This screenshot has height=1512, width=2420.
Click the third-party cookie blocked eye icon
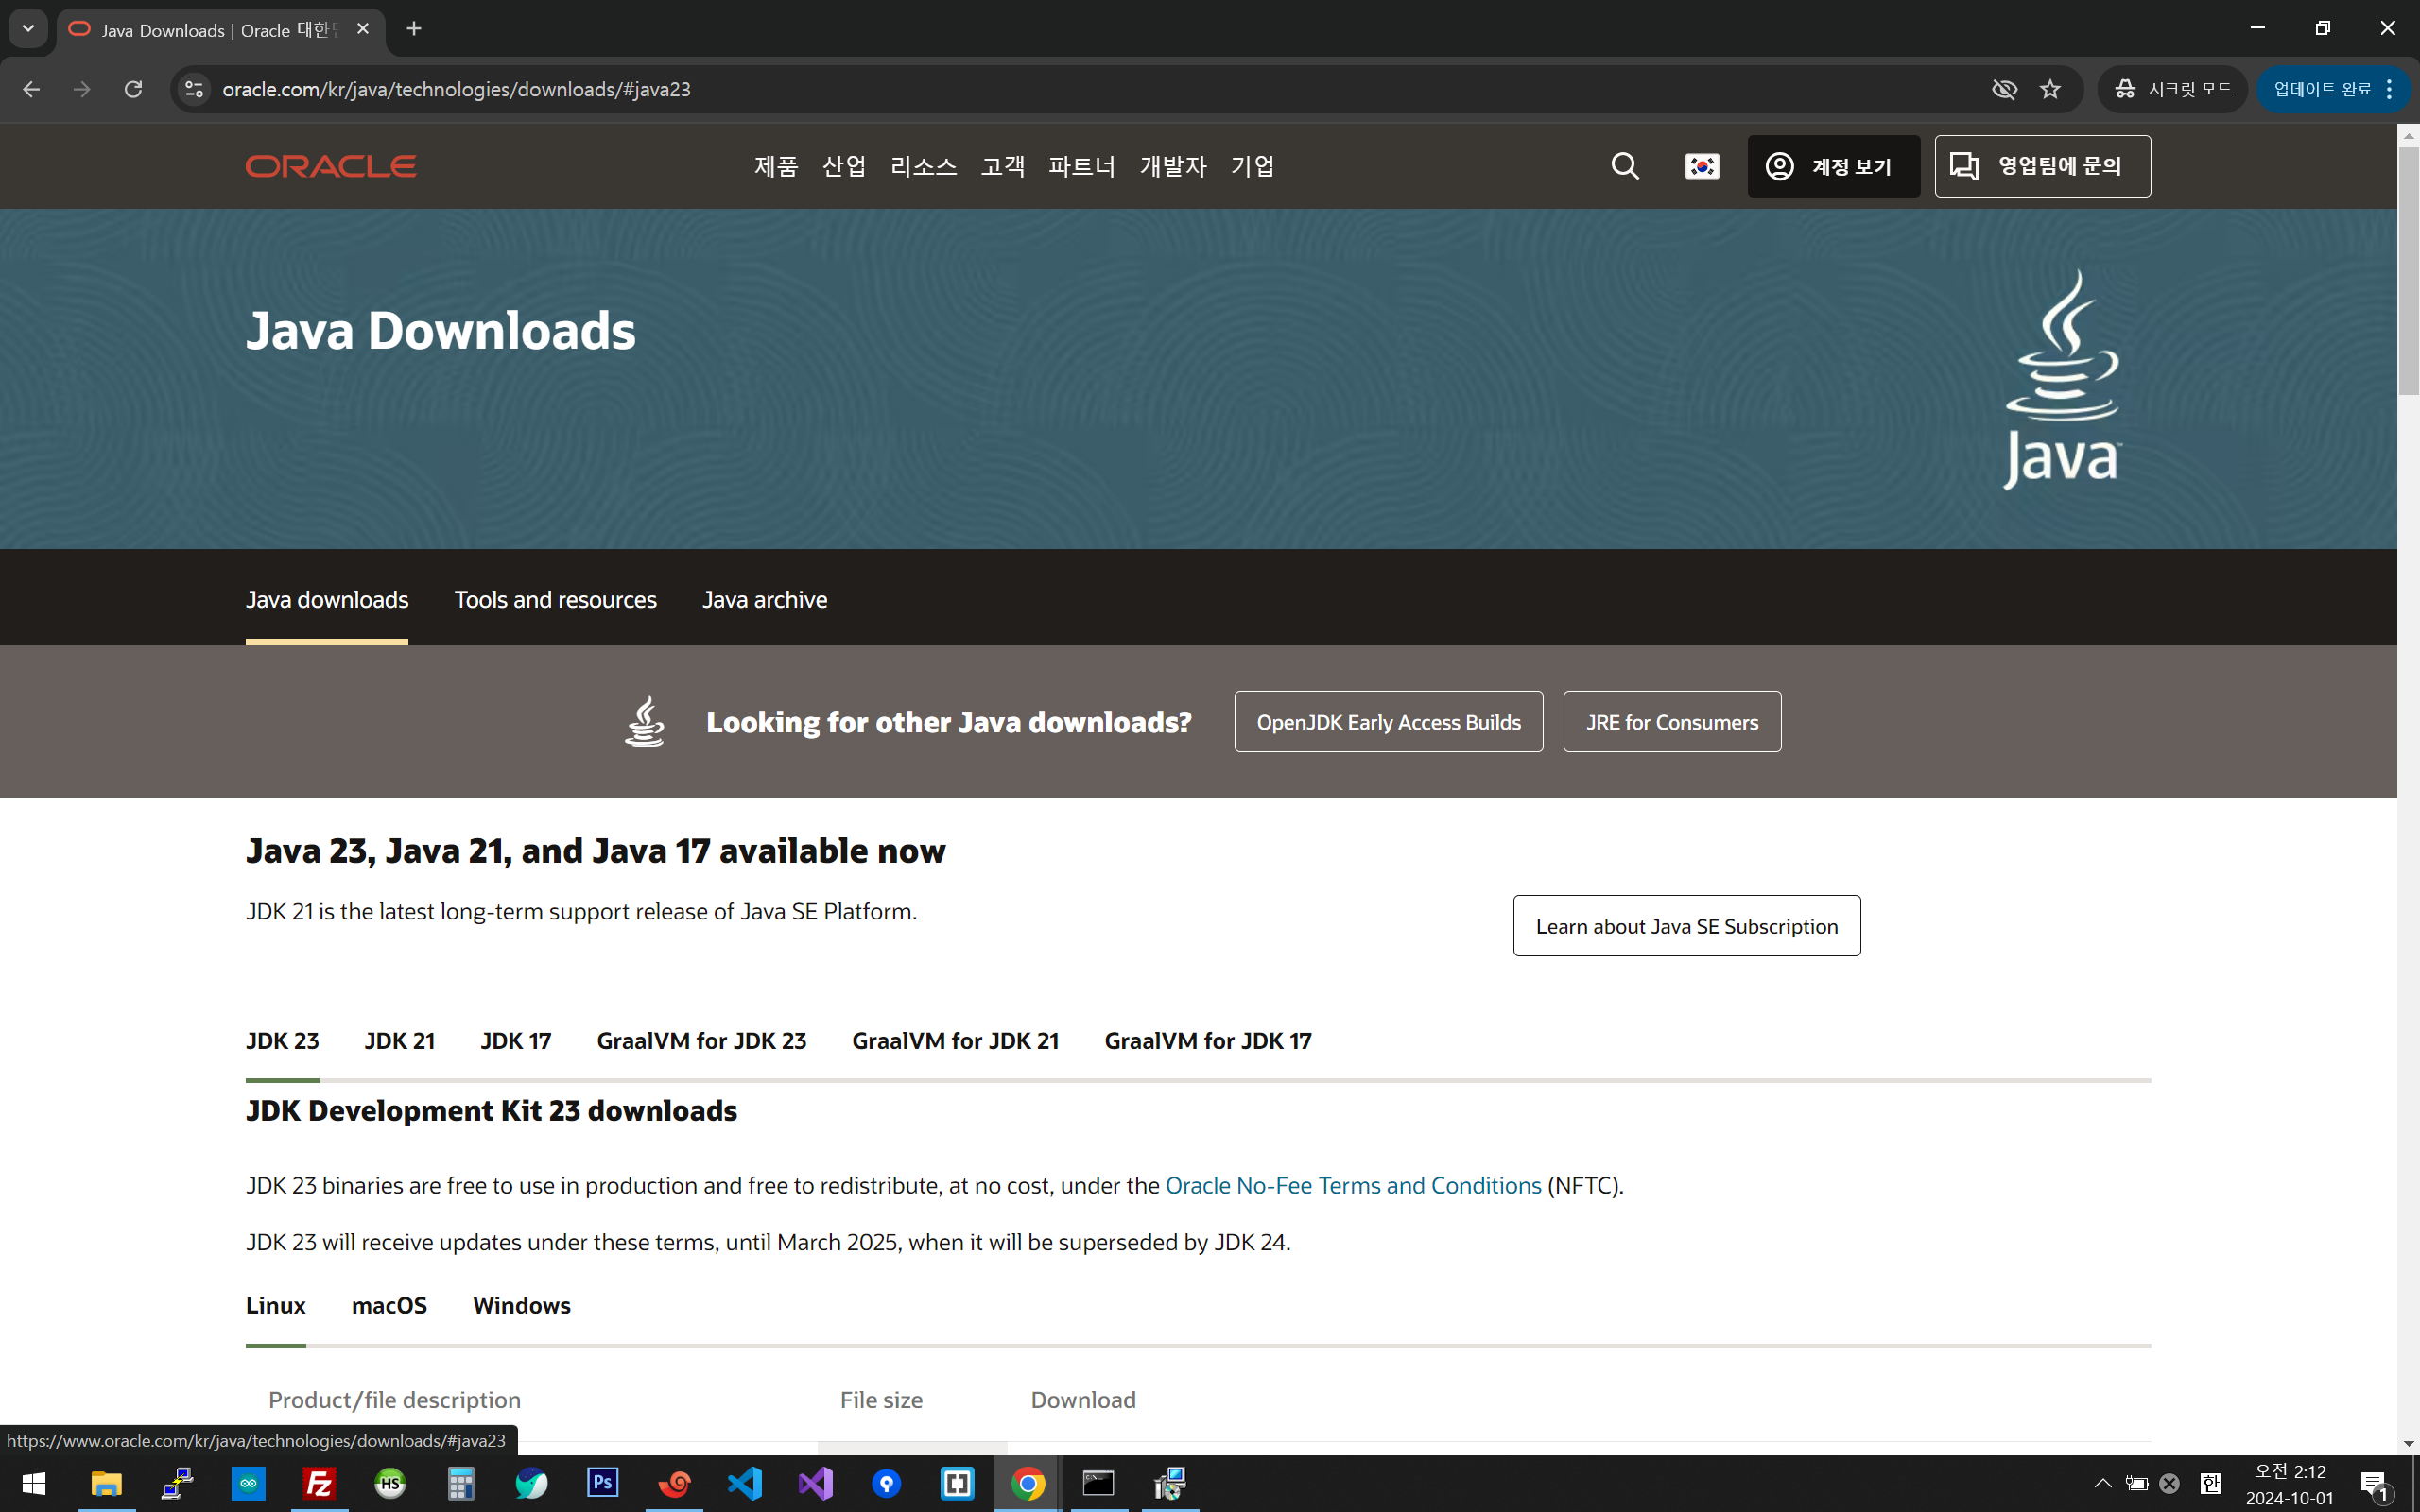pyautogui.click(x=2004, y=89)
